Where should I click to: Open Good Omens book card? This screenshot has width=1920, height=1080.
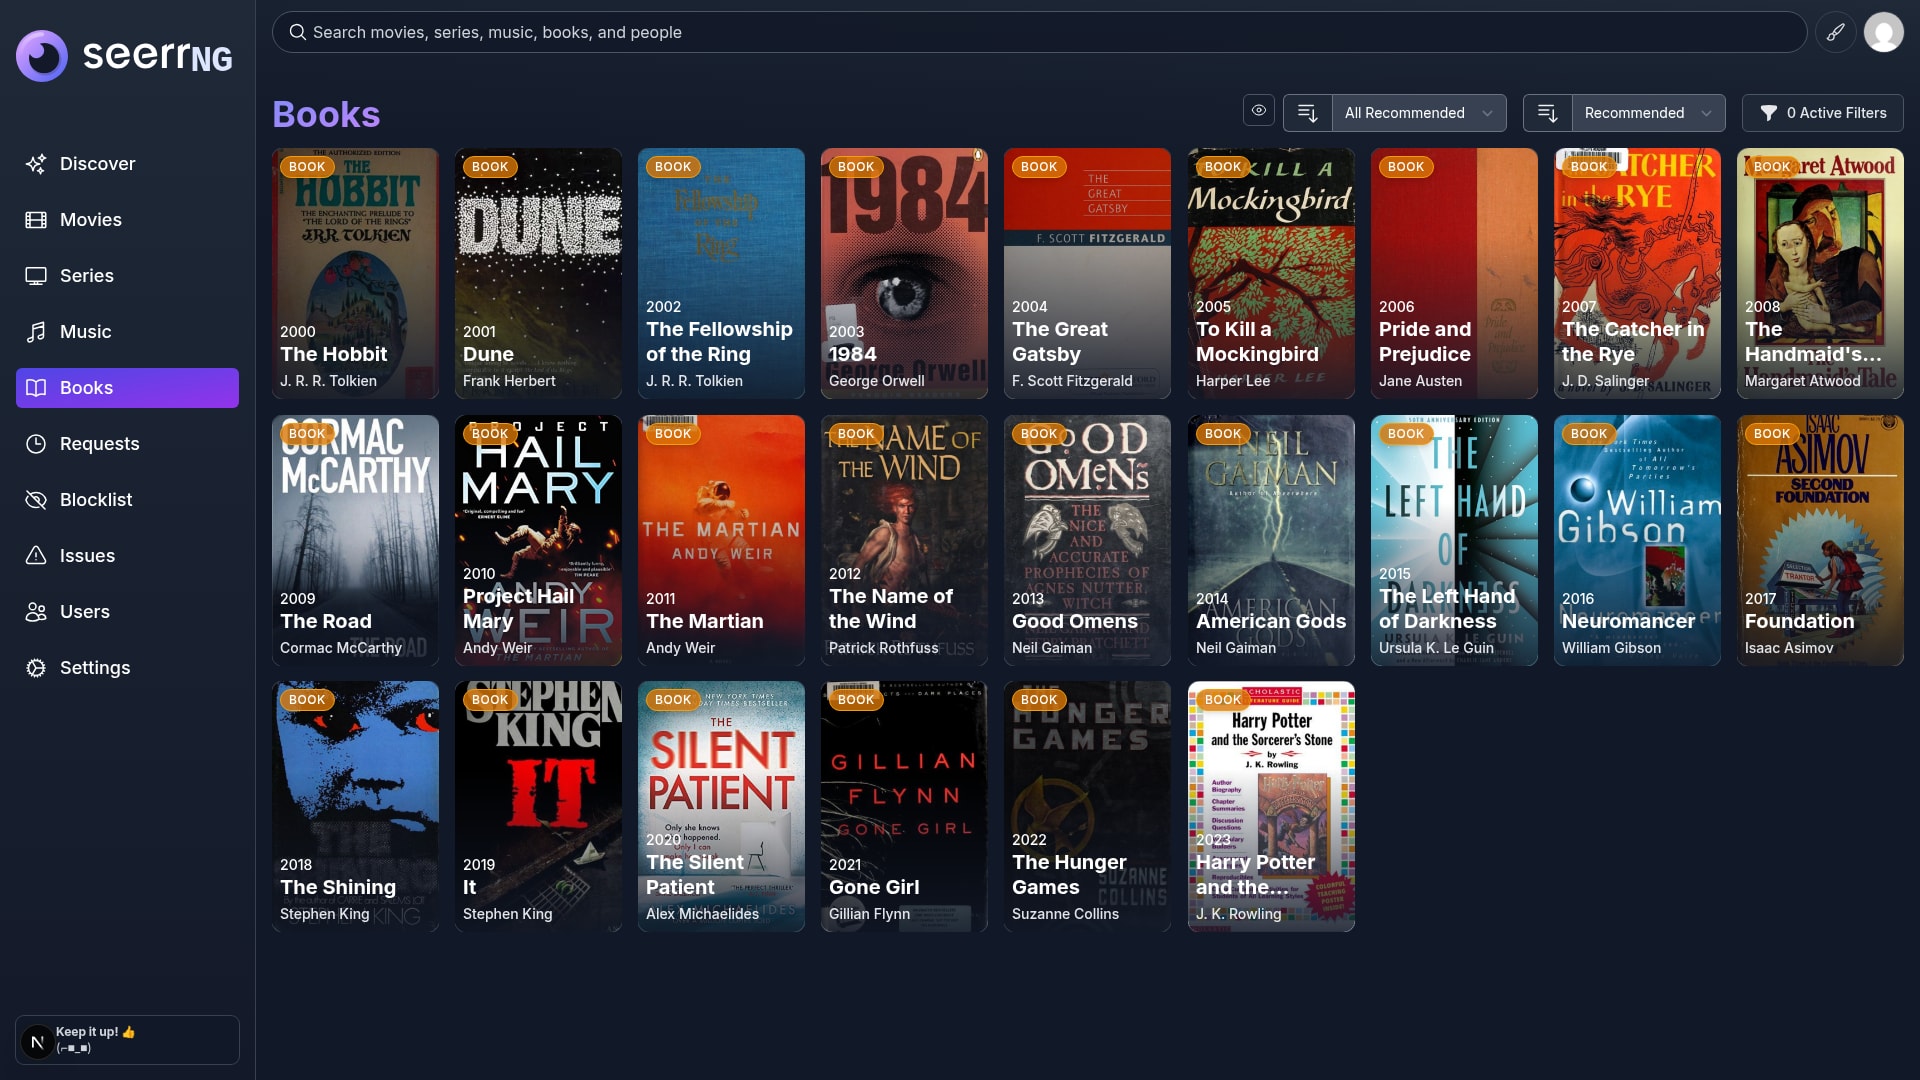click(1087, 541)
